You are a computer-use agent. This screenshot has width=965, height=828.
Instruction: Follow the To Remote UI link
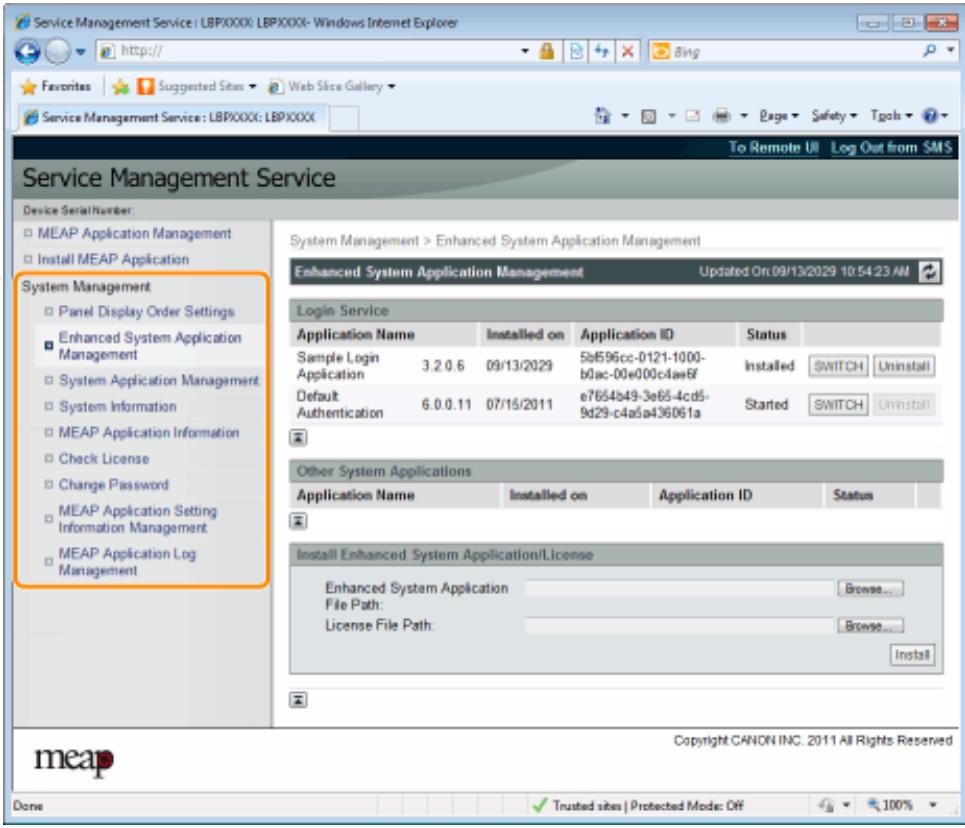[x=774, y=148]
